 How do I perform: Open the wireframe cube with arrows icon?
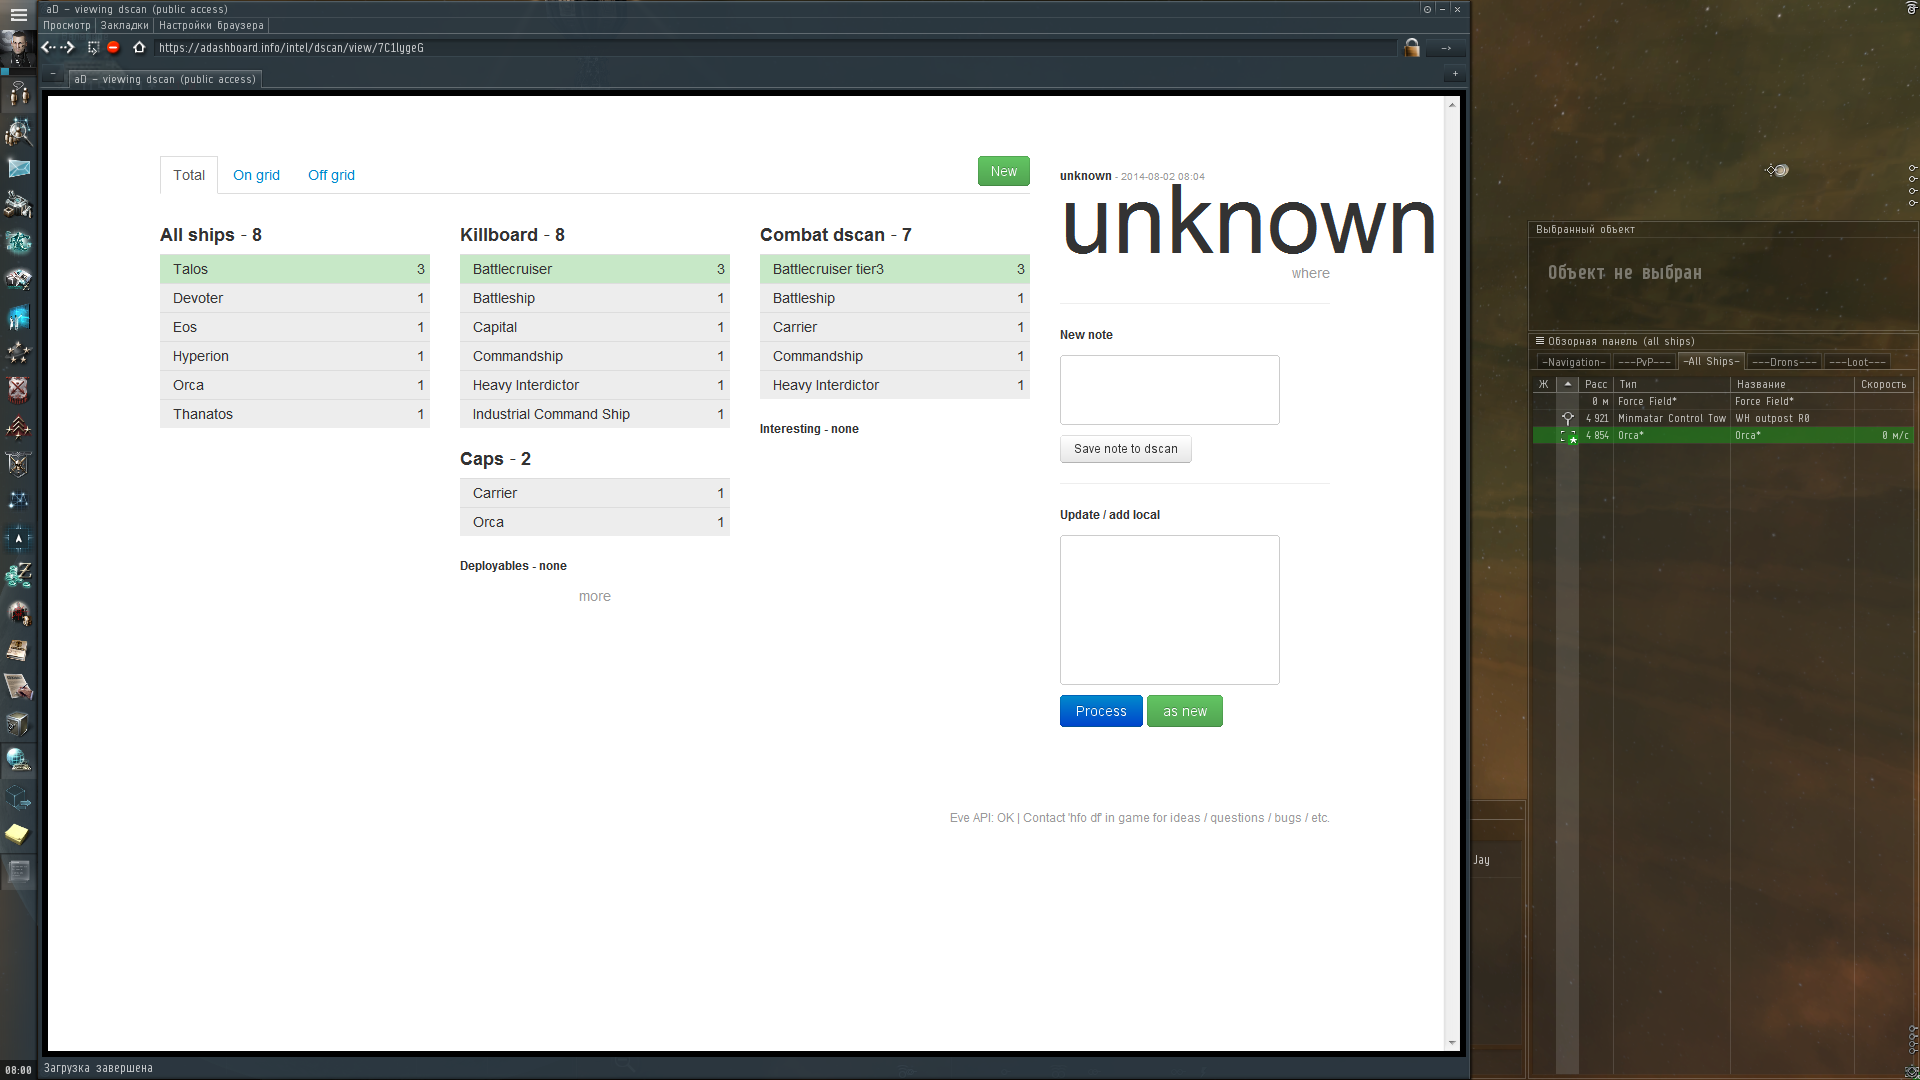(x=18, y=797)
